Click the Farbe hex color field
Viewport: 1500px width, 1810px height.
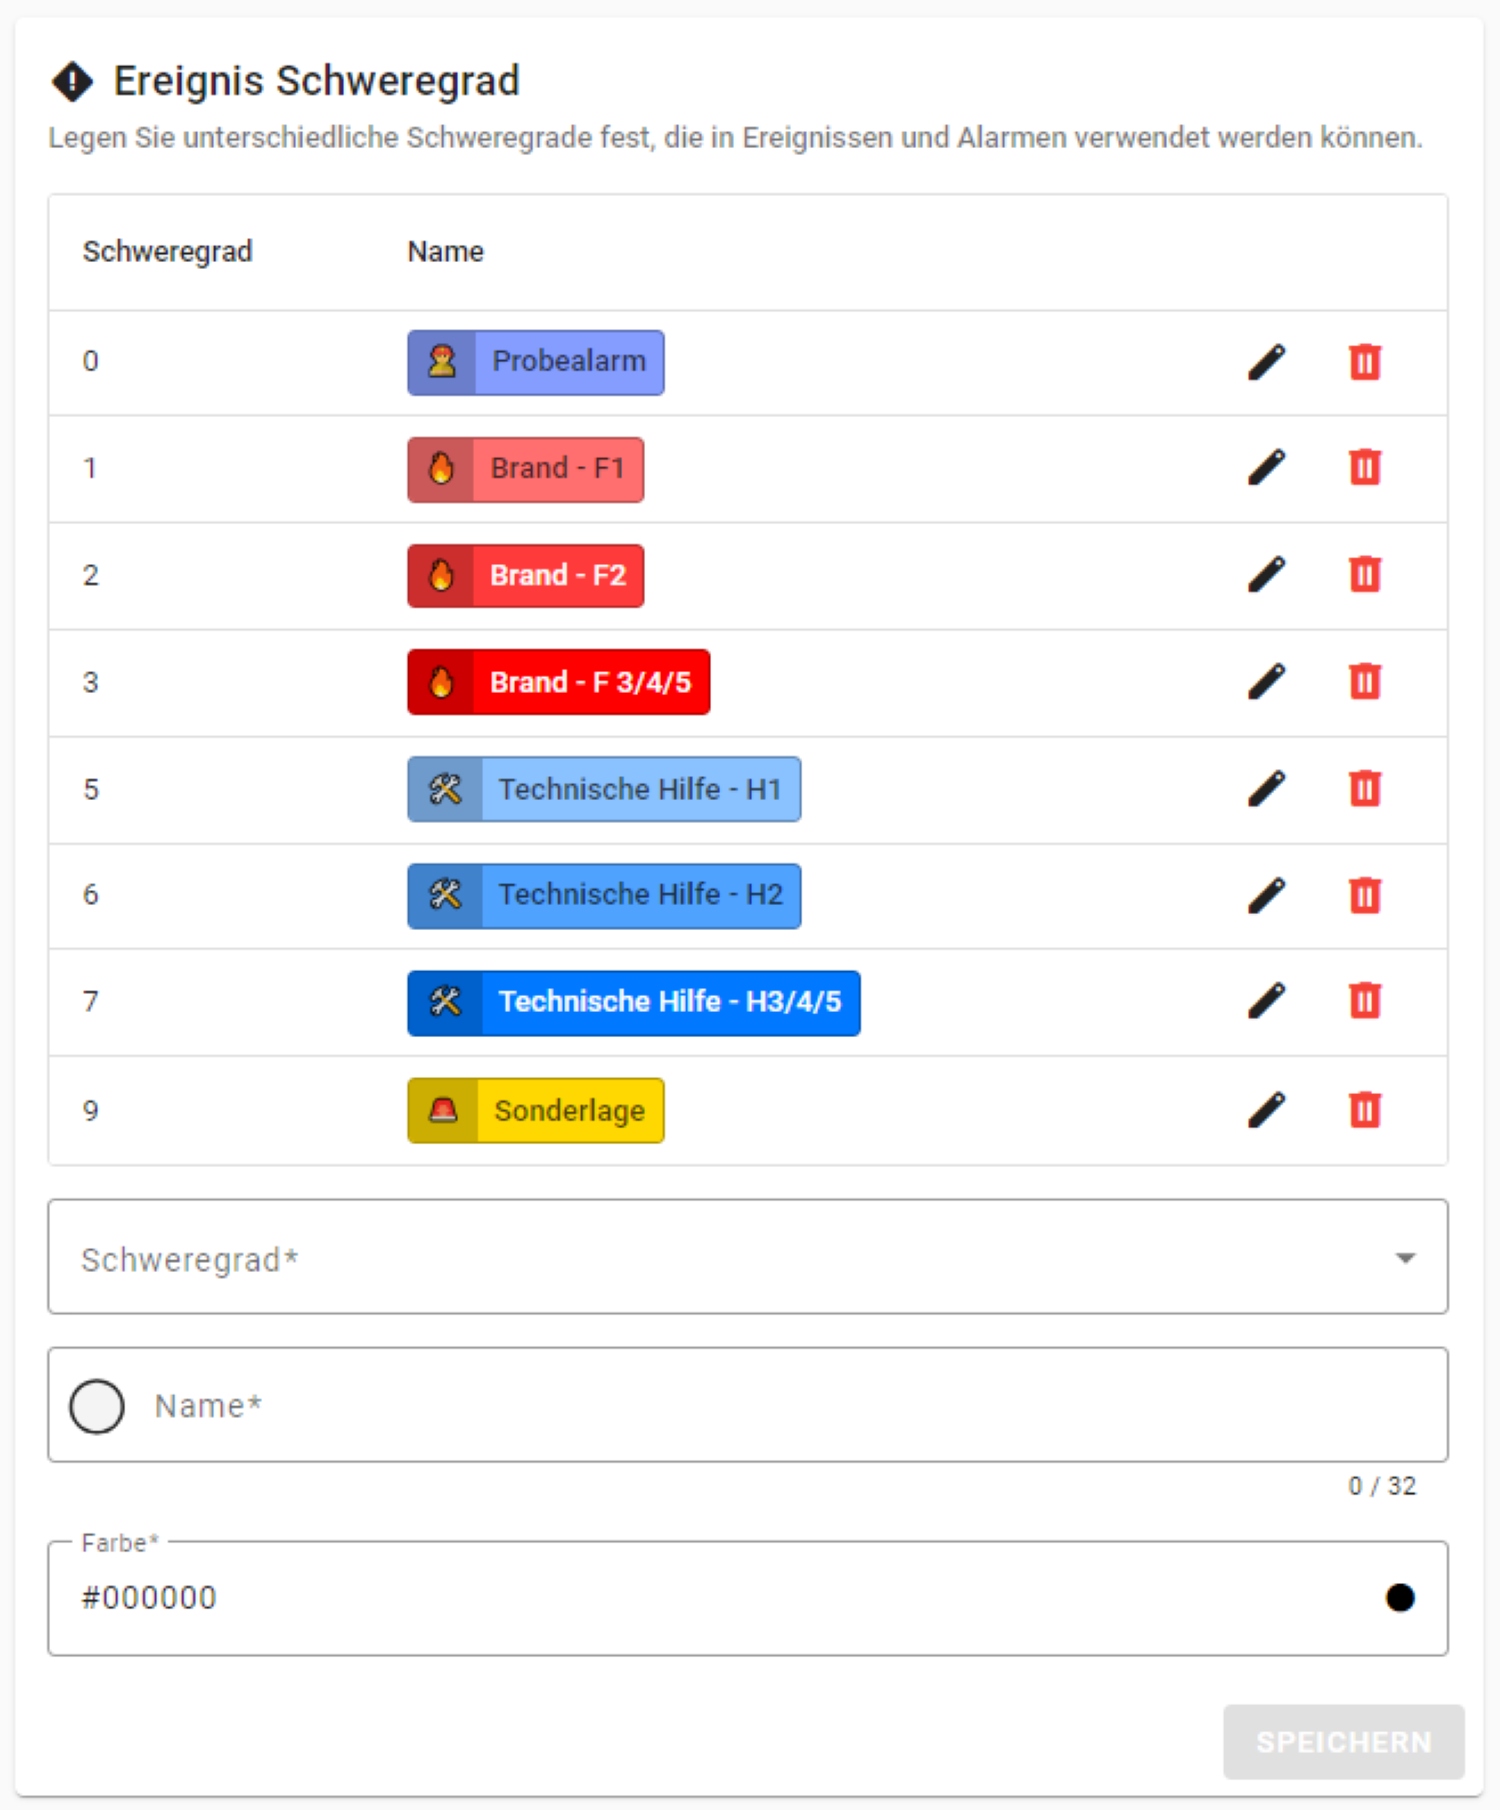pyautogui.click(x=700, y=1598)
